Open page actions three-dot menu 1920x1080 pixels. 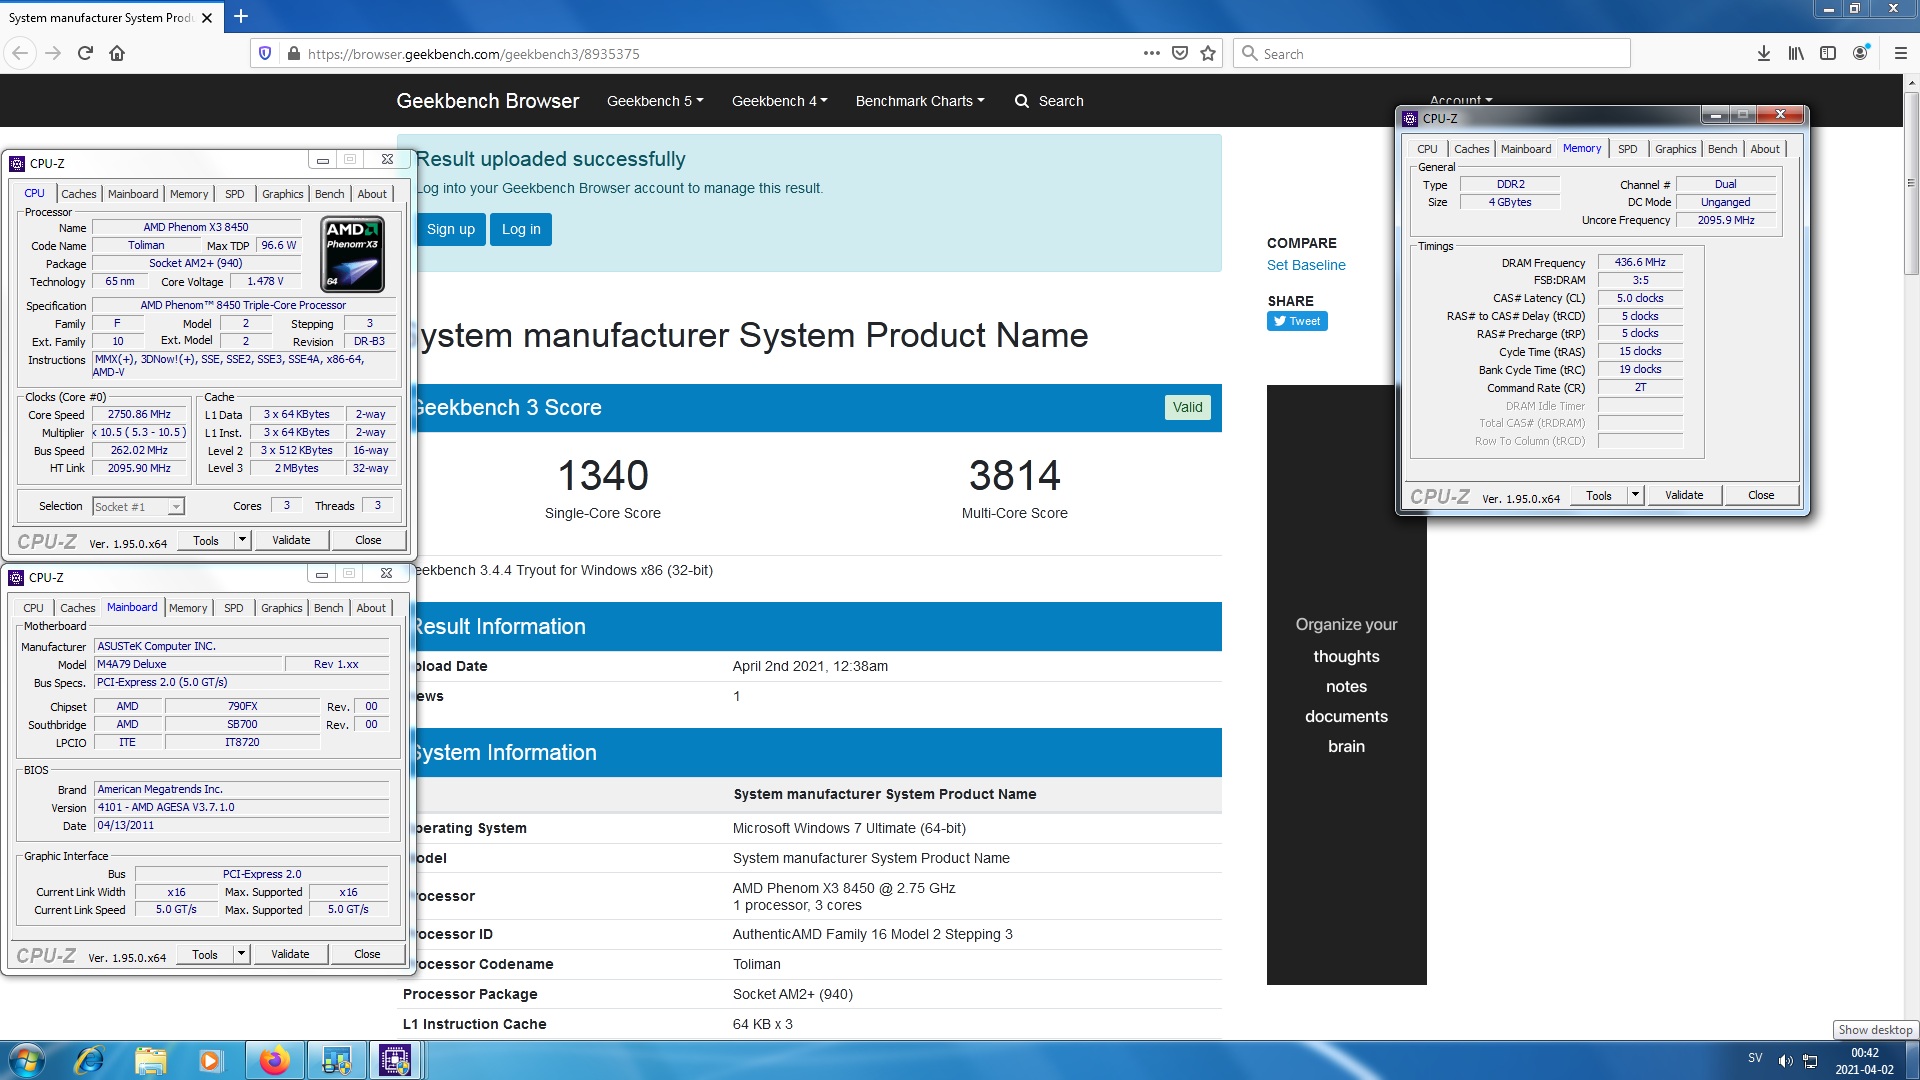click(1152, 53)
